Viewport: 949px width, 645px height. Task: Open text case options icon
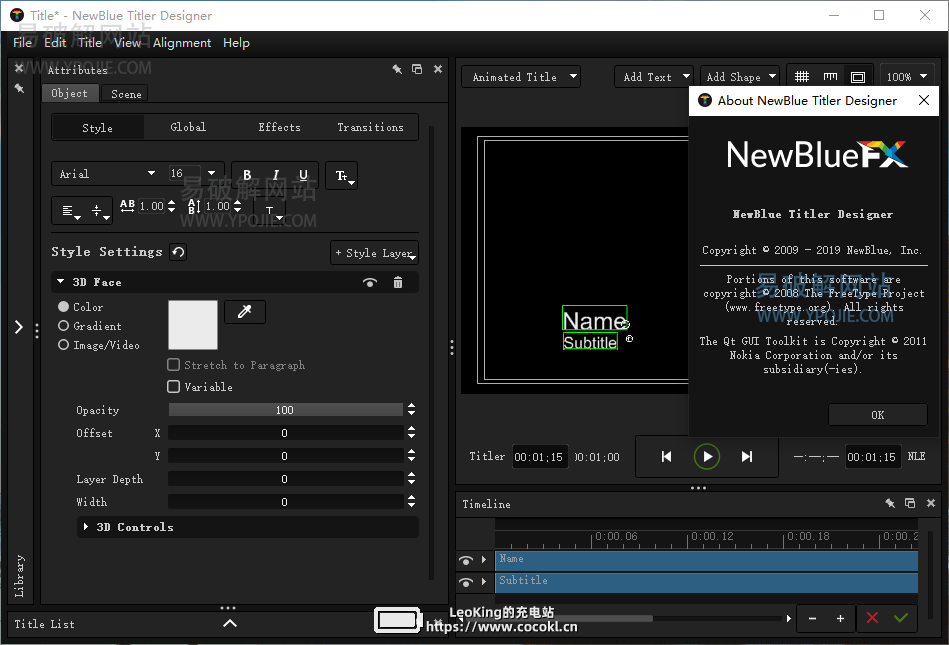(x=342, y=175)
